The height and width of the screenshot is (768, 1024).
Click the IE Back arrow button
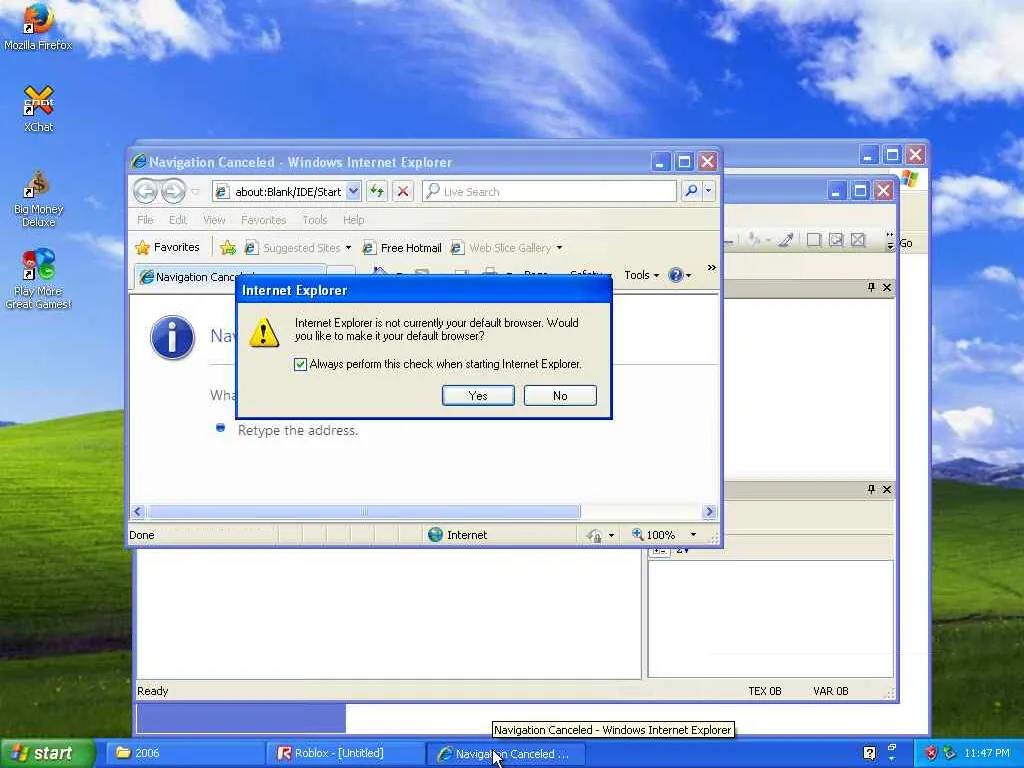pos(146,191)
